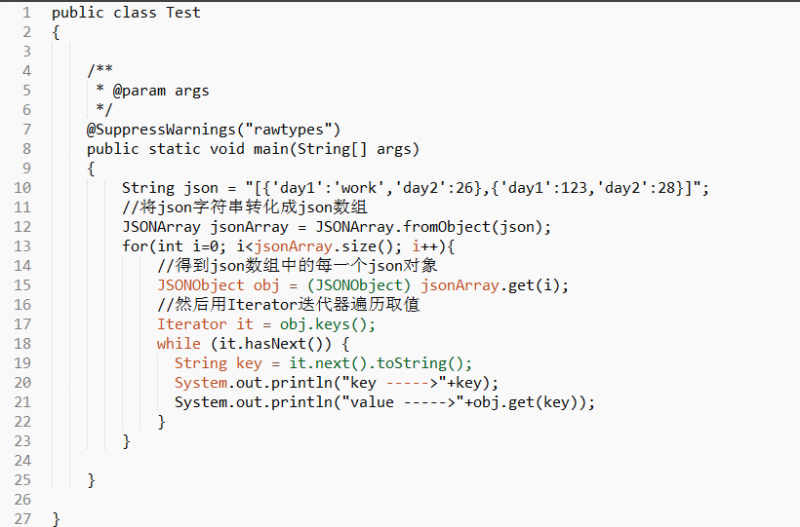Viewport: 800px width, 527px height.
Task: Place cursor on 'public class Test' text
Action: (126, 13)
